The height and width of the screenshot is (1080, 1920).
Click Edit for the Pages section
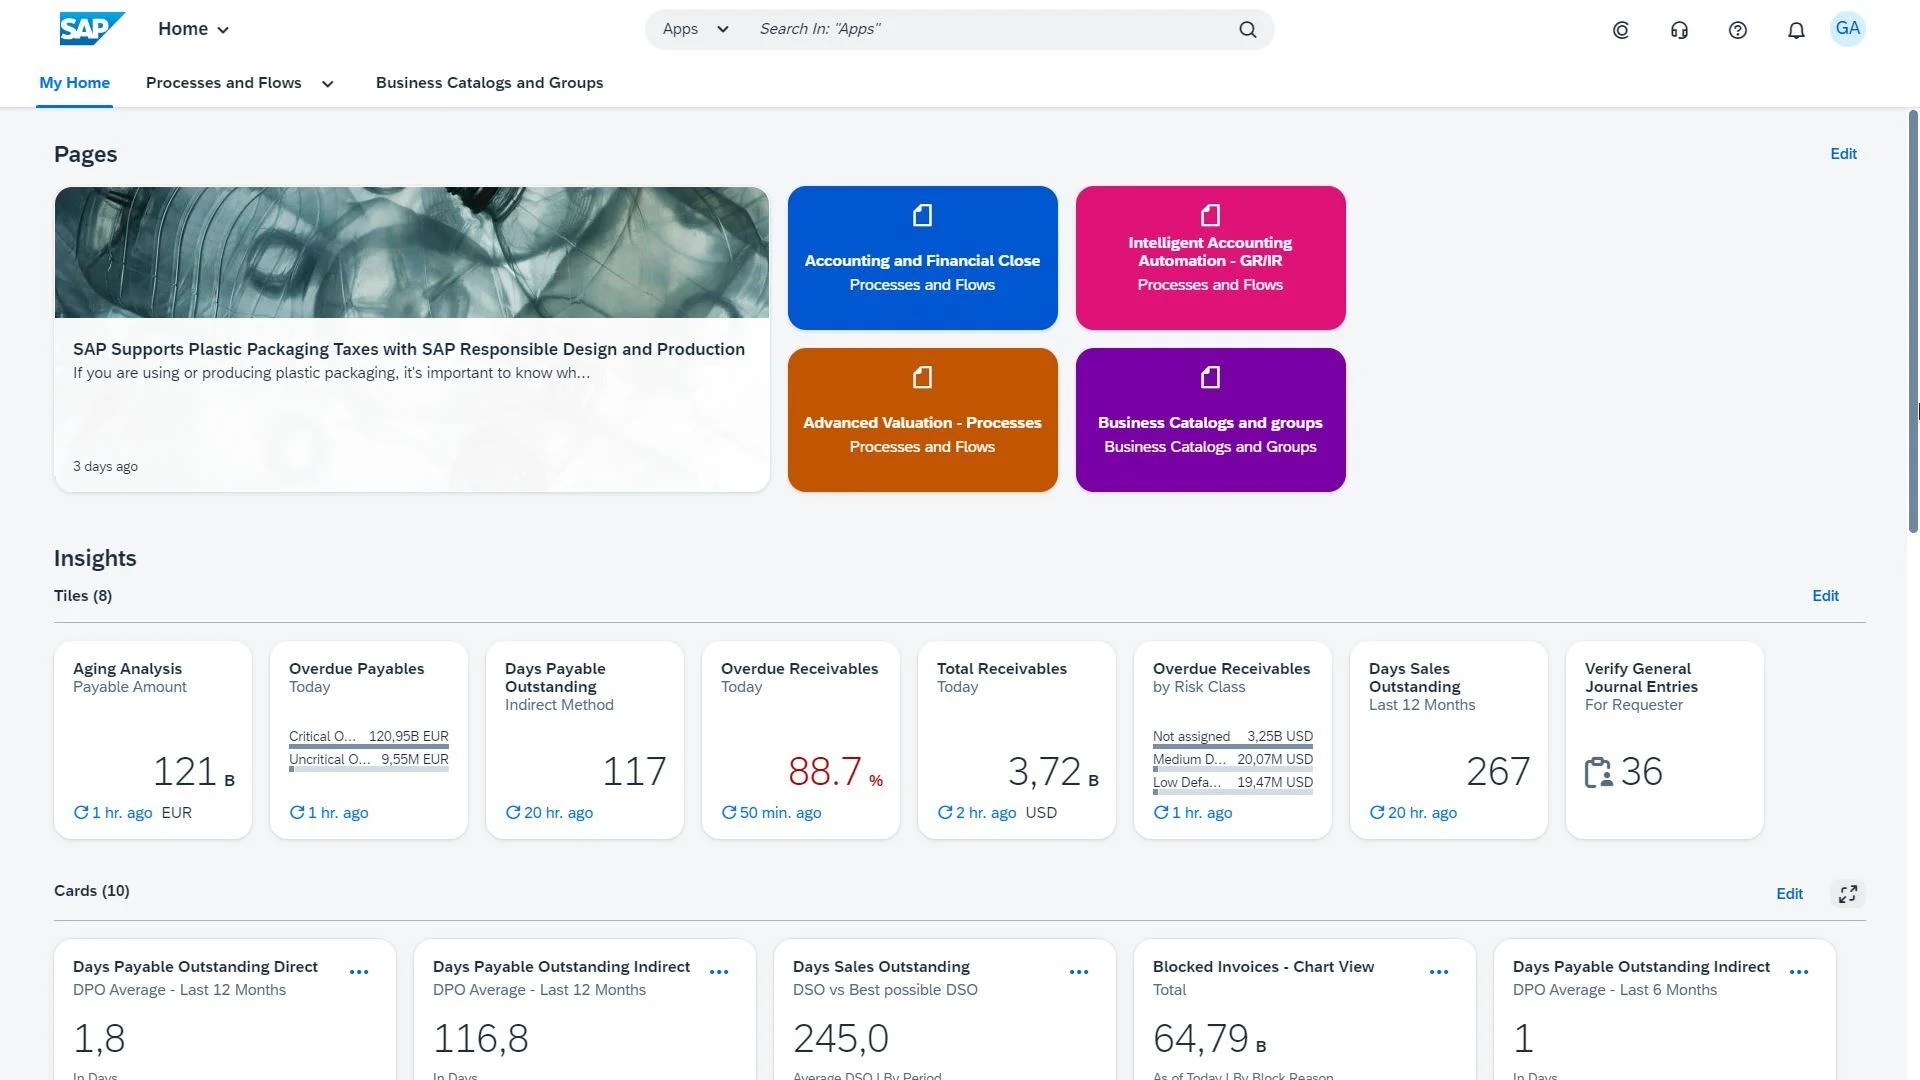[1842, 154]
